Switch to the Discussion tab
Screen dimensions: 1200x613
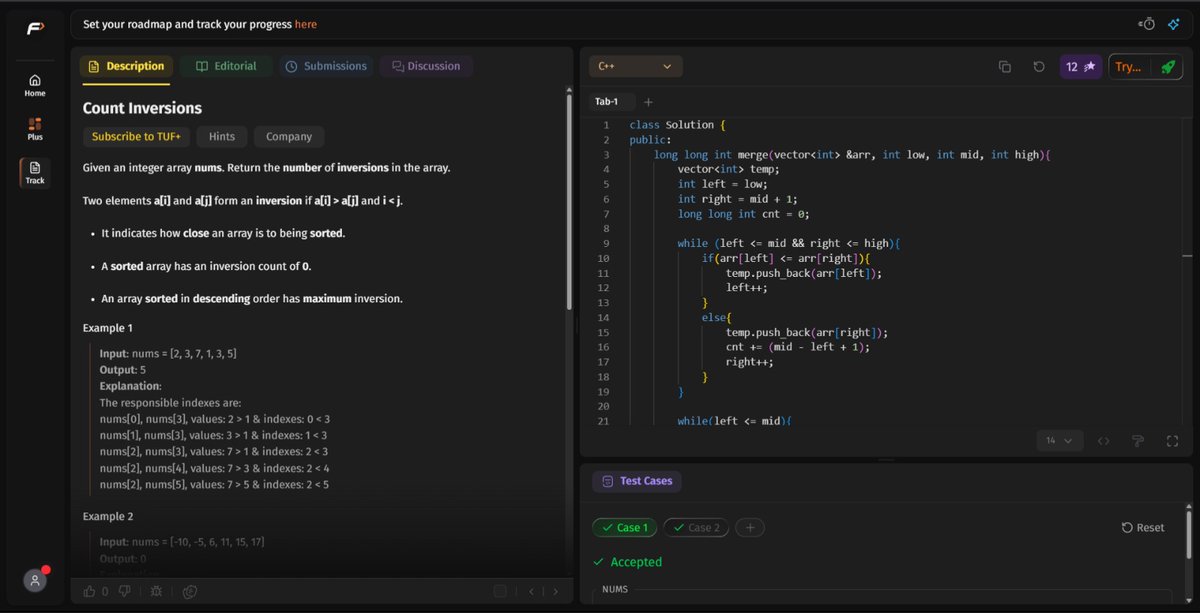point(426,66)
